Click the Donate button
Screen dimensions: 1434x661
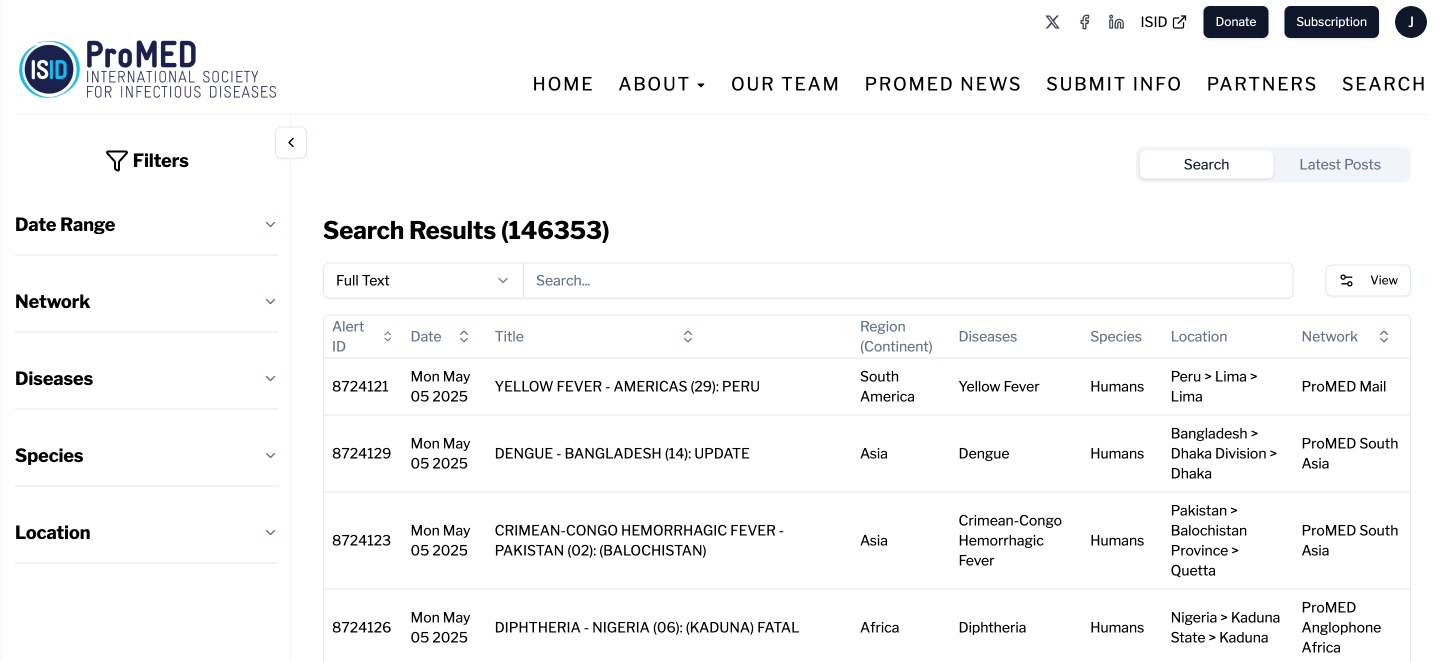1235,21
